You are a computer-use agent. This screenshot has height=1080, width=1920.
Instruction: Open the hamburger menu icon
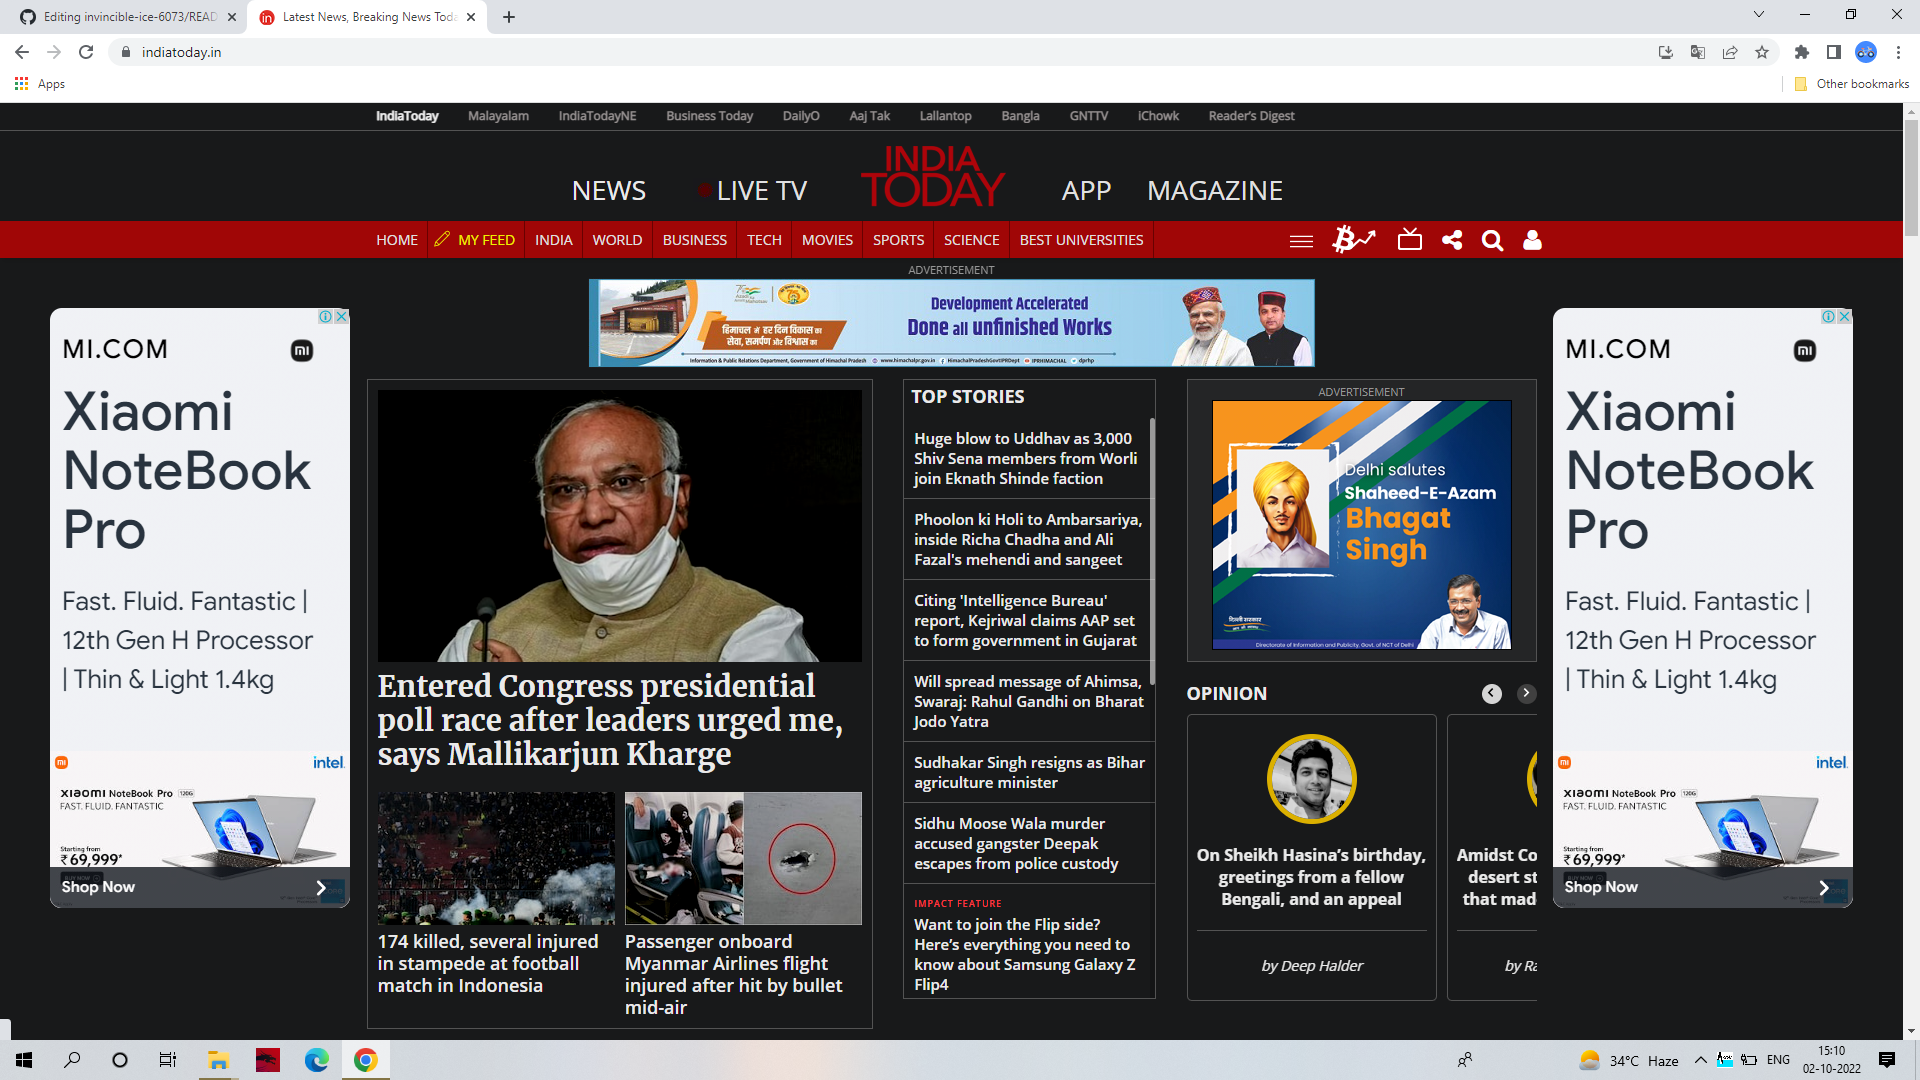1300,240
